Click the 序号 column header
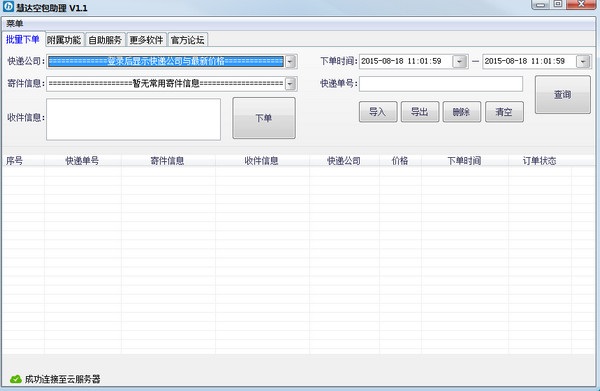The height and width of the screenshot is (391, 600). click(23, 161)
